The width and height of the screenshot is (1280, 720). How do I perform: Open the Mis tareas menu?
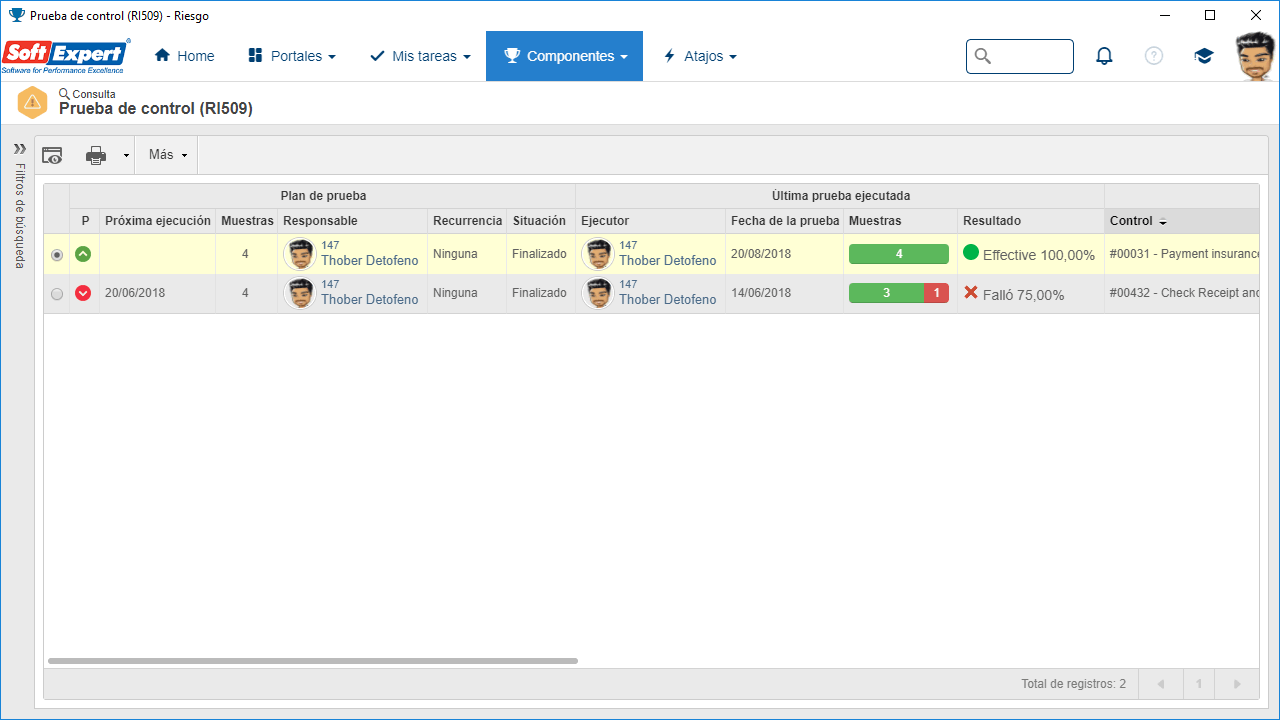coord(420,56)
